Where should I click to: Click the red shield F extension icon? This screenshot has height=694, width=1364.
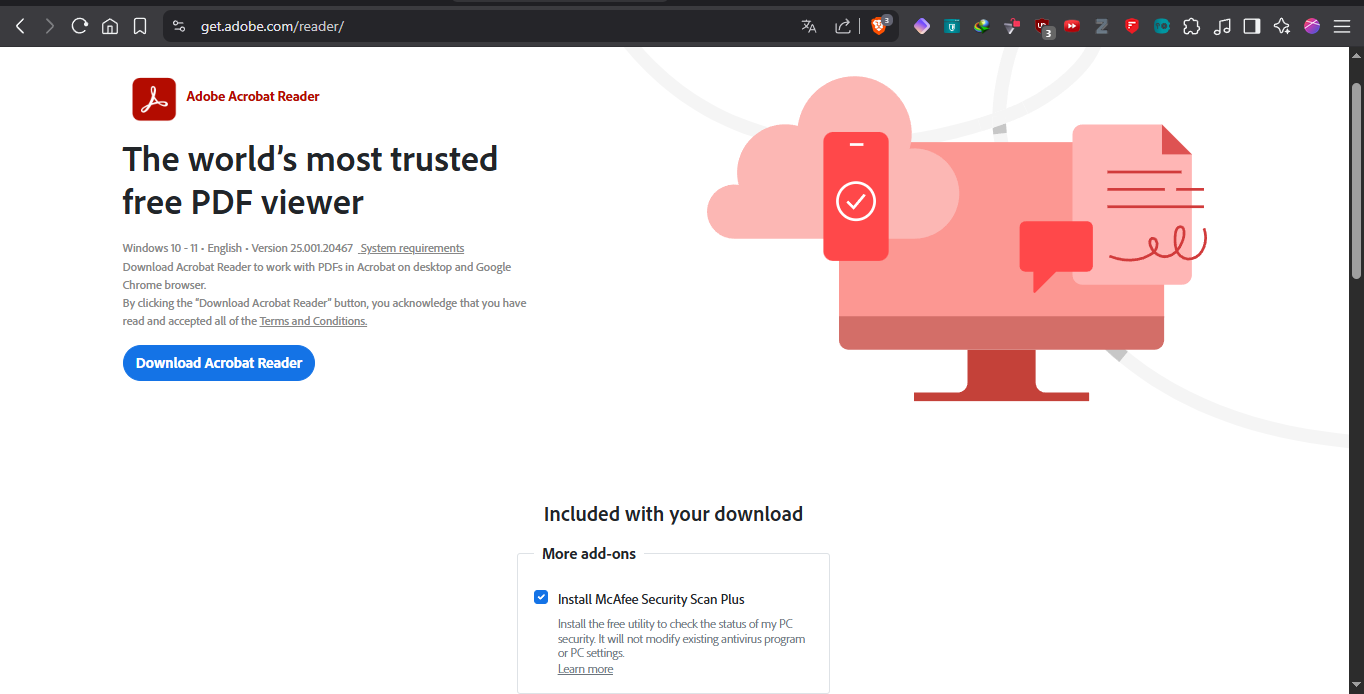(1132, 26)
